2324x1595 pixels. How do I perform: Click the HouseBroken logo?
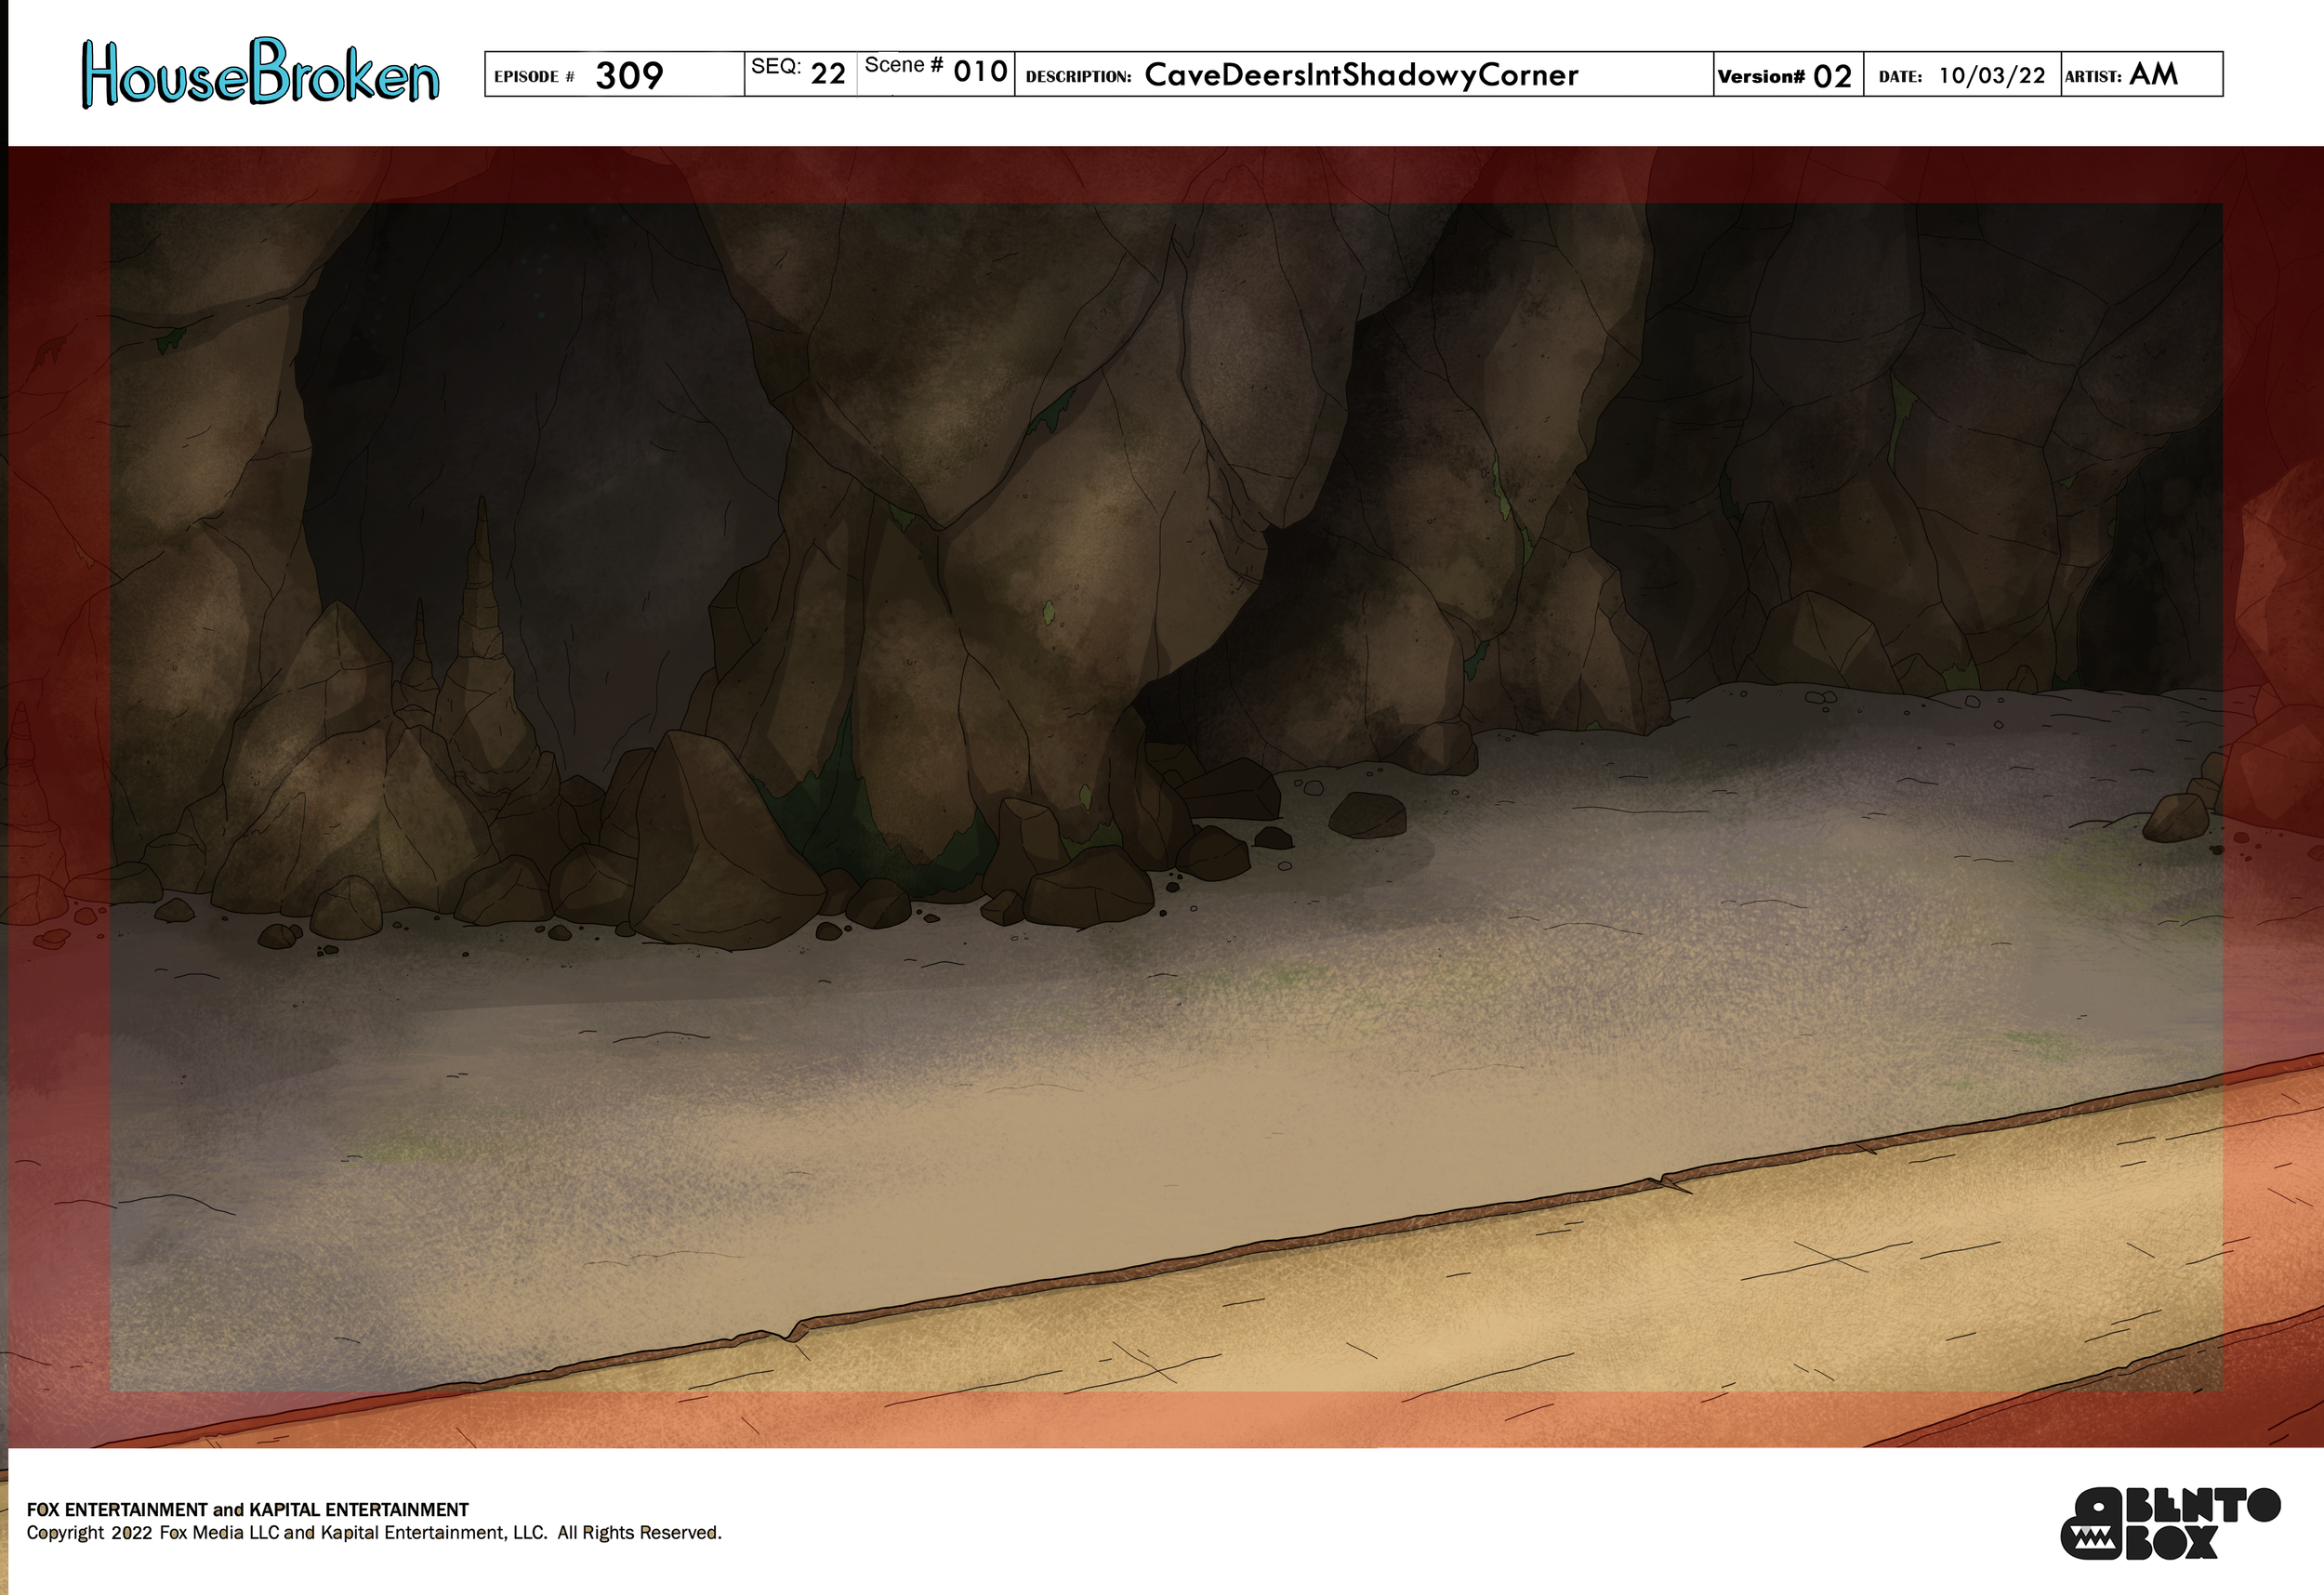[x=260, y=73]
